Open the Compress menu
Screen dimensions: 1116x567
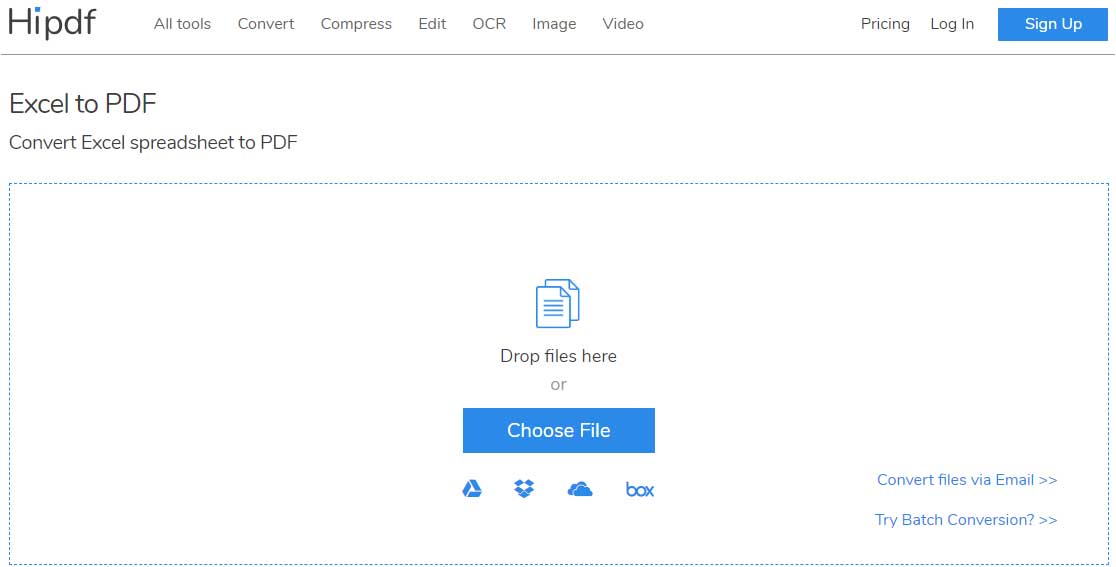pyautogui.click(x=356, y=23)
